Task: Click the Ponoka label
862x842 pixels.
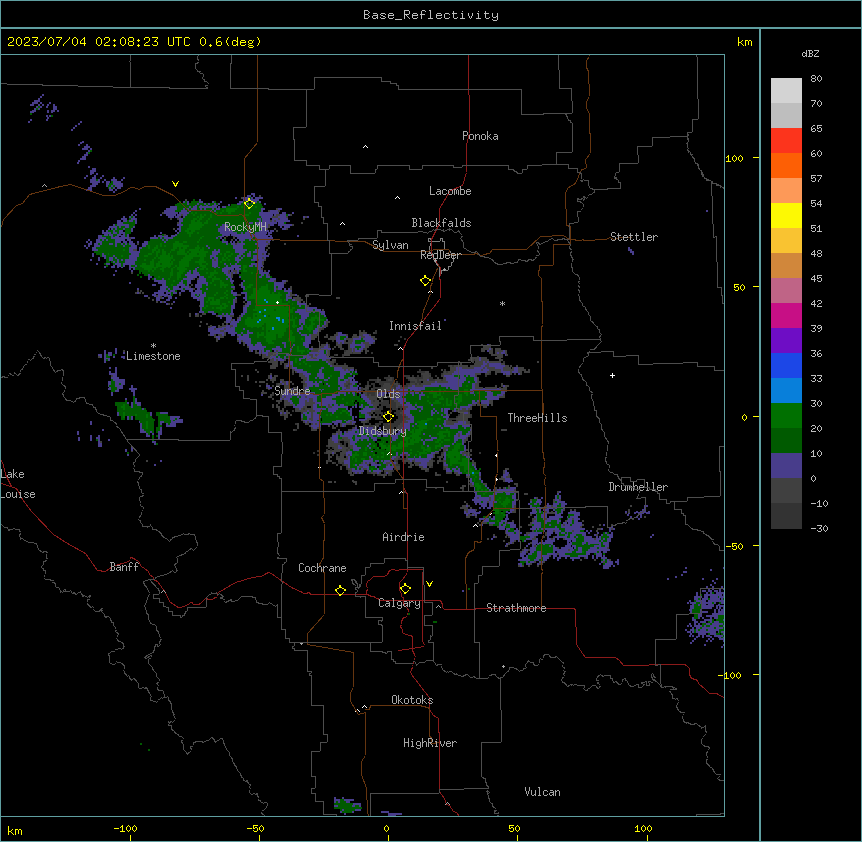Action: 480,136
